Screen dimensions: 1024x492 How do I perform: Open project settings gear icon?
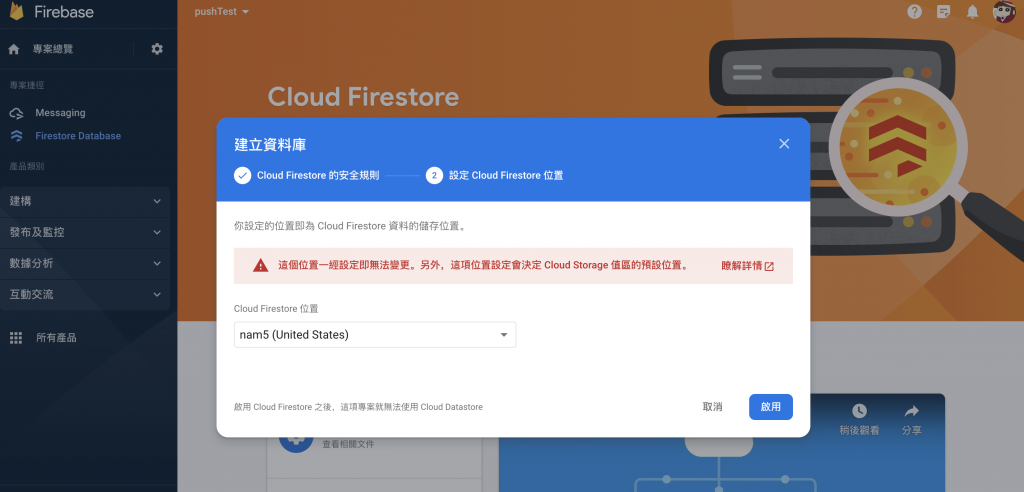(x=157, y=49)
